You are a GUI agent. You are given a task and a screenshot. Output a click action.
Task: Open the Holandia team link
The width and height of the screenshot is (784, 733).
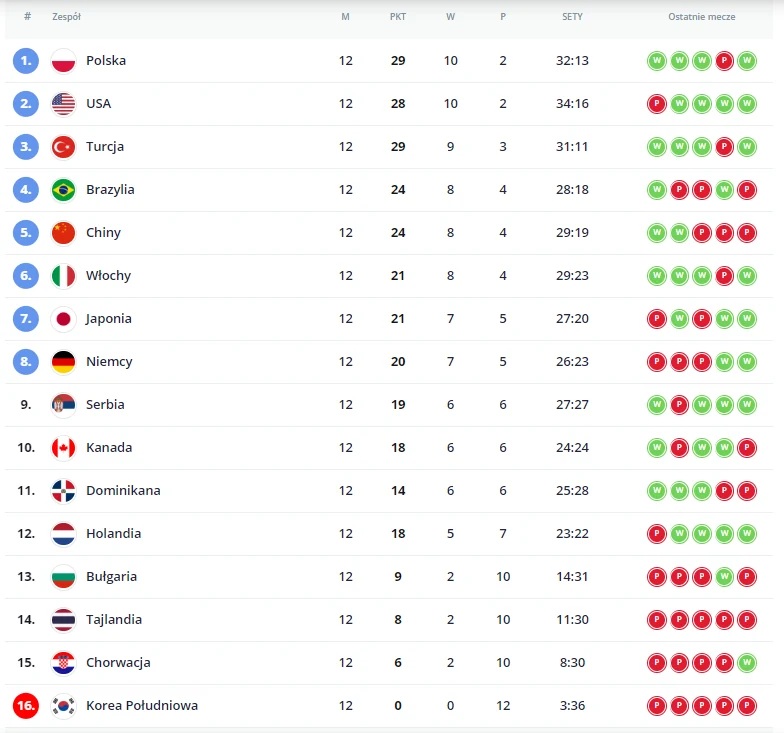click(113, 534)
